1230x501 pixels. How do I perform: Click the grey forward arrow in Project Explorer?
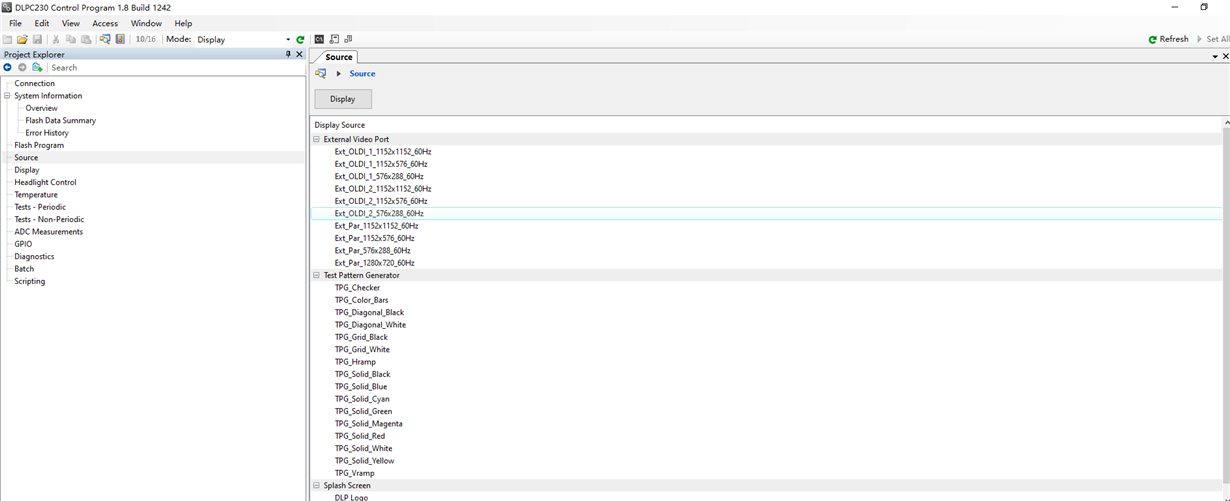tap(22, 67)
